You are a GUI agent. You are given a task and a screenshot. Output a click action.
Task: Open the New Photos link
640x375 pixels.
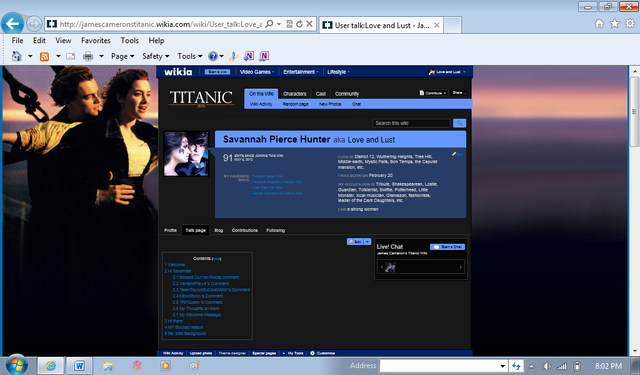tap(330, 104)
